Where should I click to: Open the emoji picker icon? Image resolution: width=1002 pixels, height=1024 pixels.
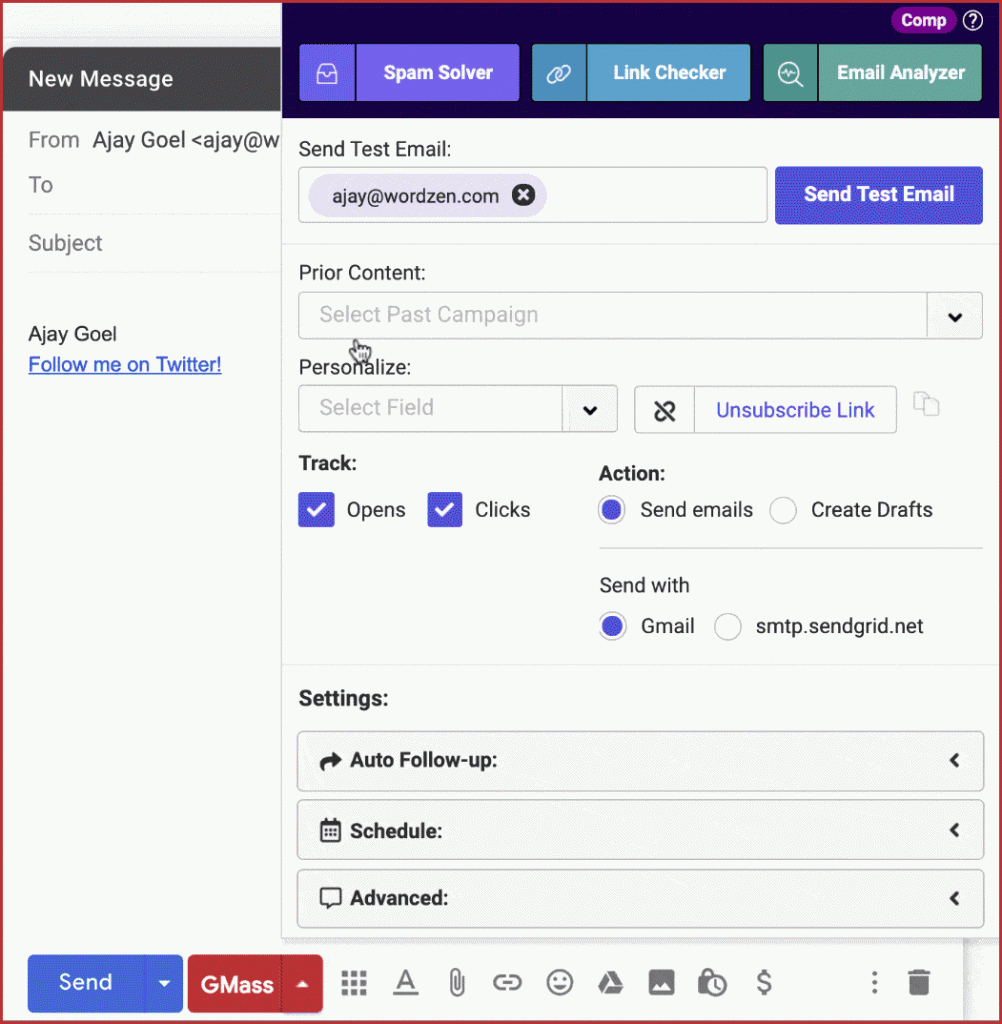(559, 983)
